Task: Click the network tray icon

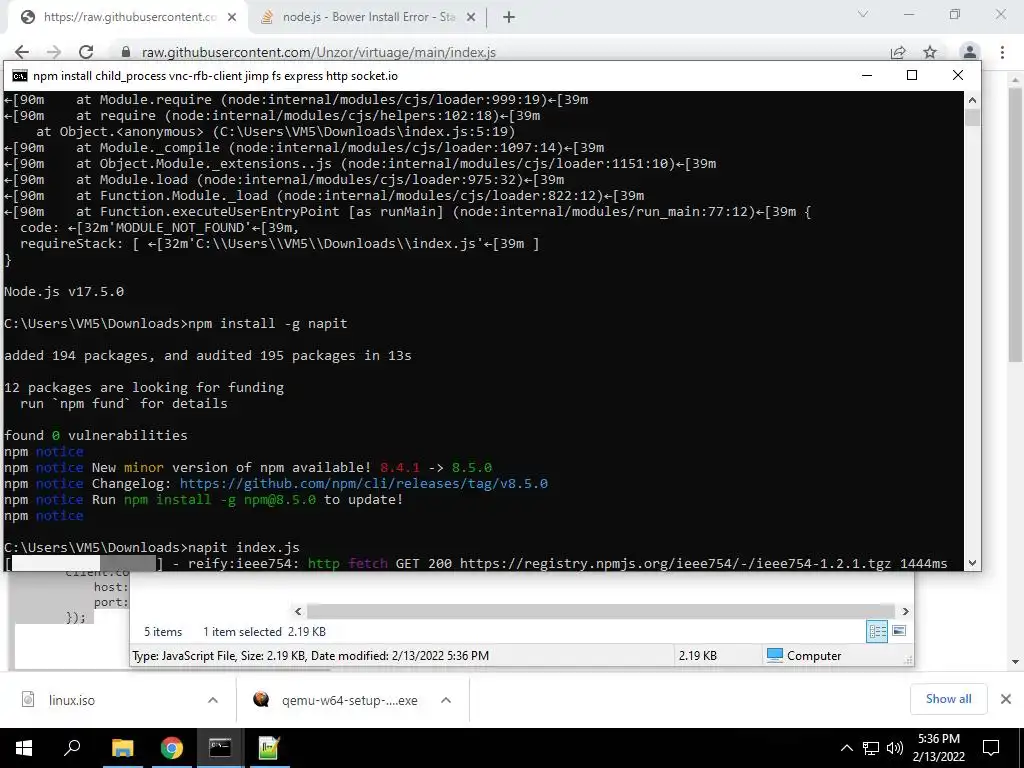Action: click(x=871, y=748)
